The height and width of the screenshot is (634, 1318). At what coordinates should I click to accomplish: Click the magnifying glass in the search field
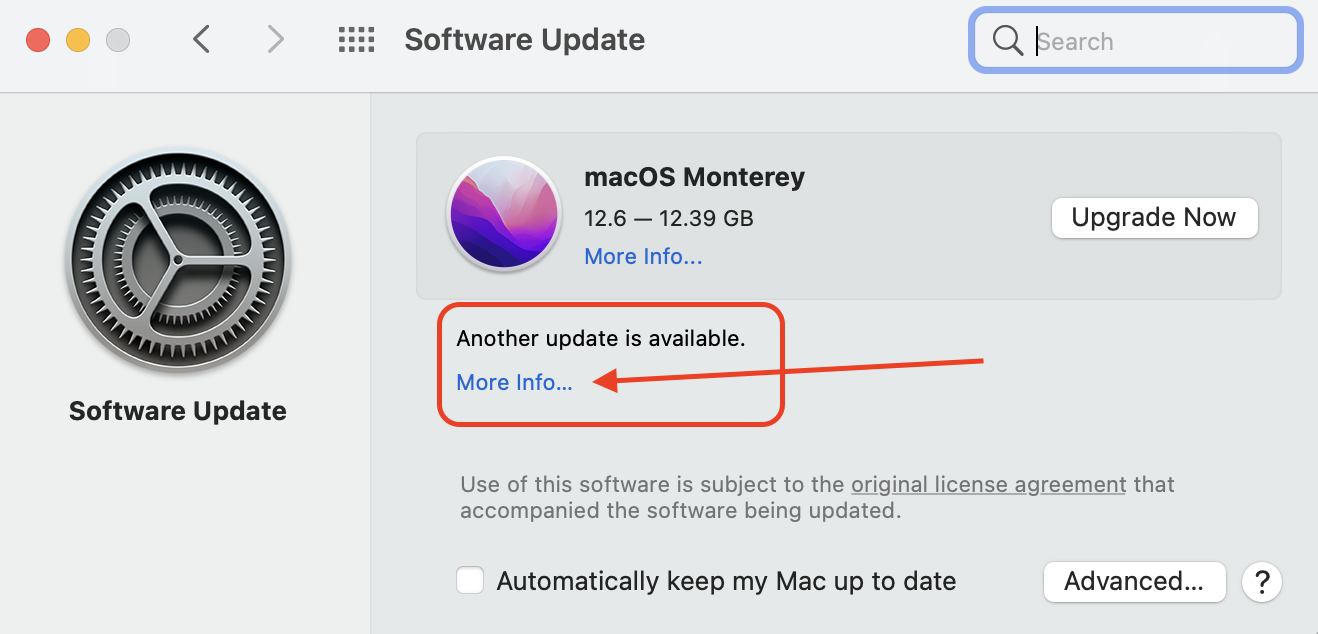point(1006,40)
